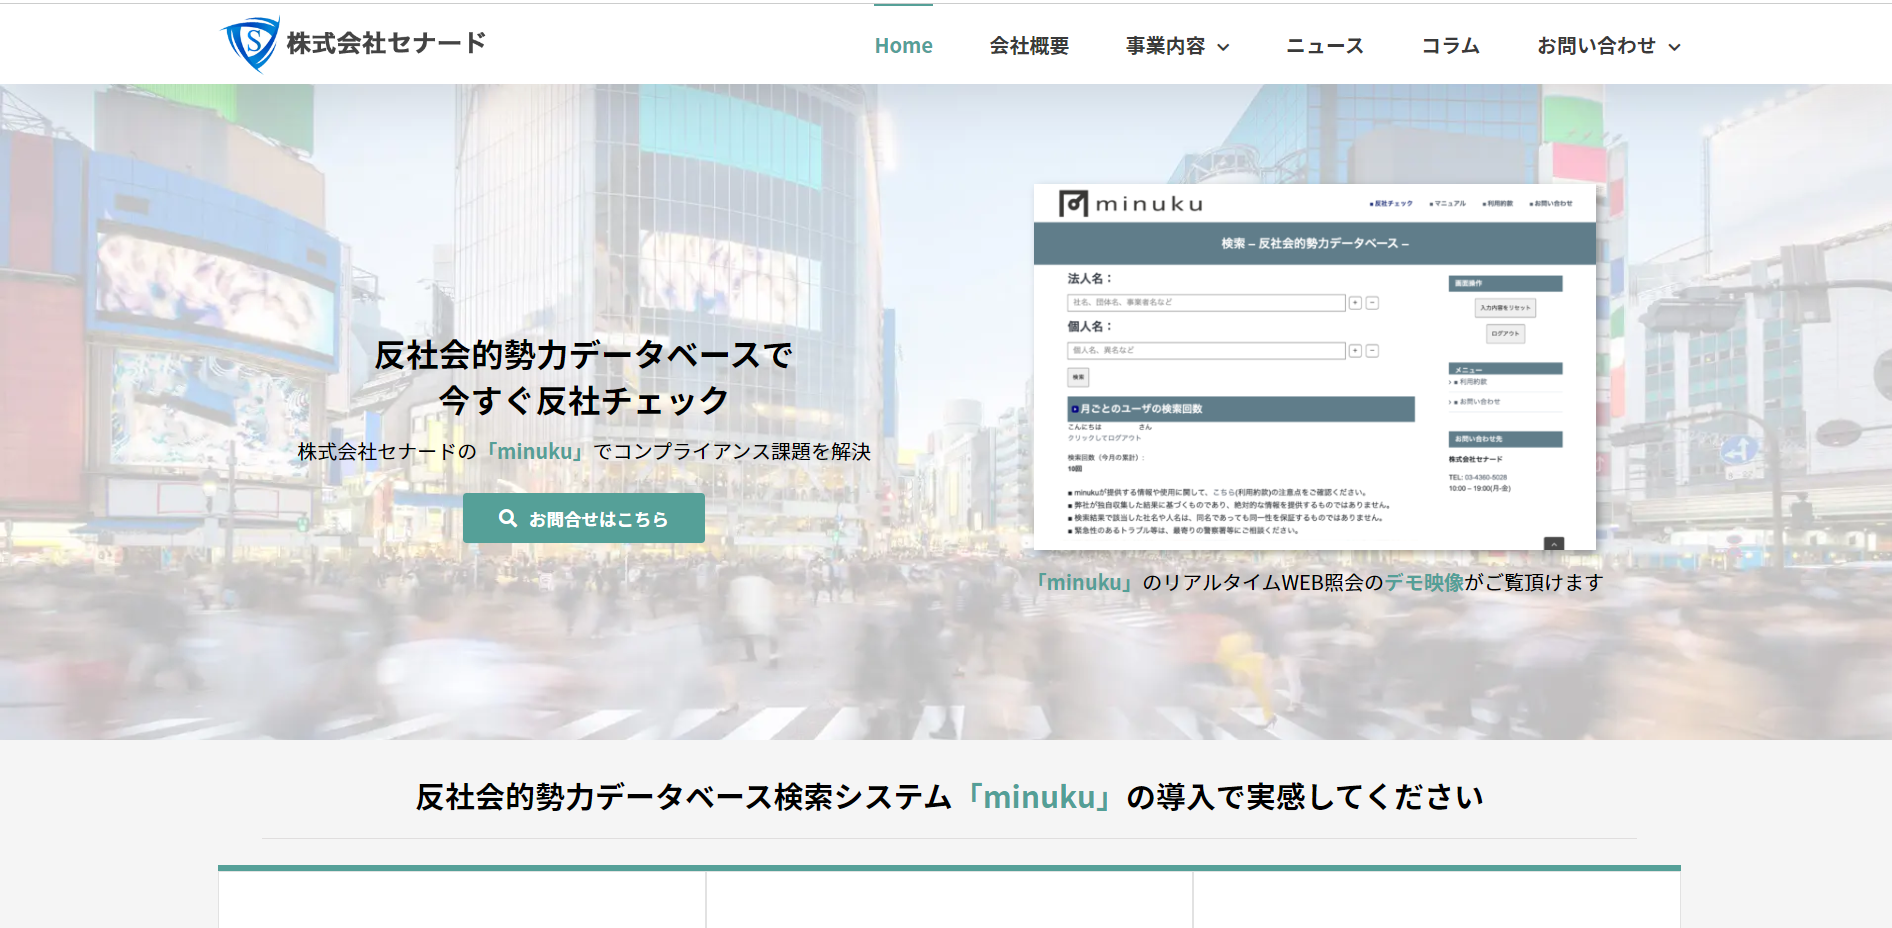Click the magnifier icon in お問合せはこちら button
Image resolution: width=1892 pixels, height=928 pixels.
click(x=508, y=518)
